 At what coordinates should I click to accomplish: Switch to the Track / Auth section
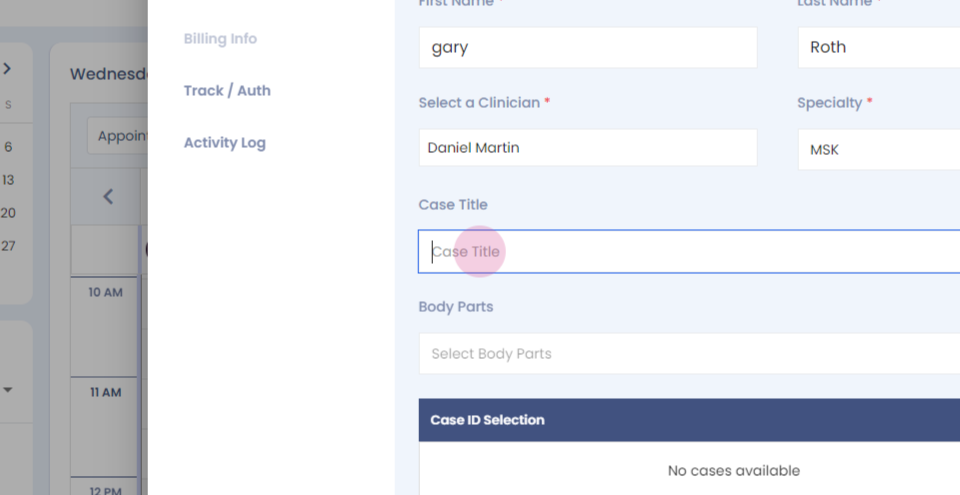pos(227,91)
